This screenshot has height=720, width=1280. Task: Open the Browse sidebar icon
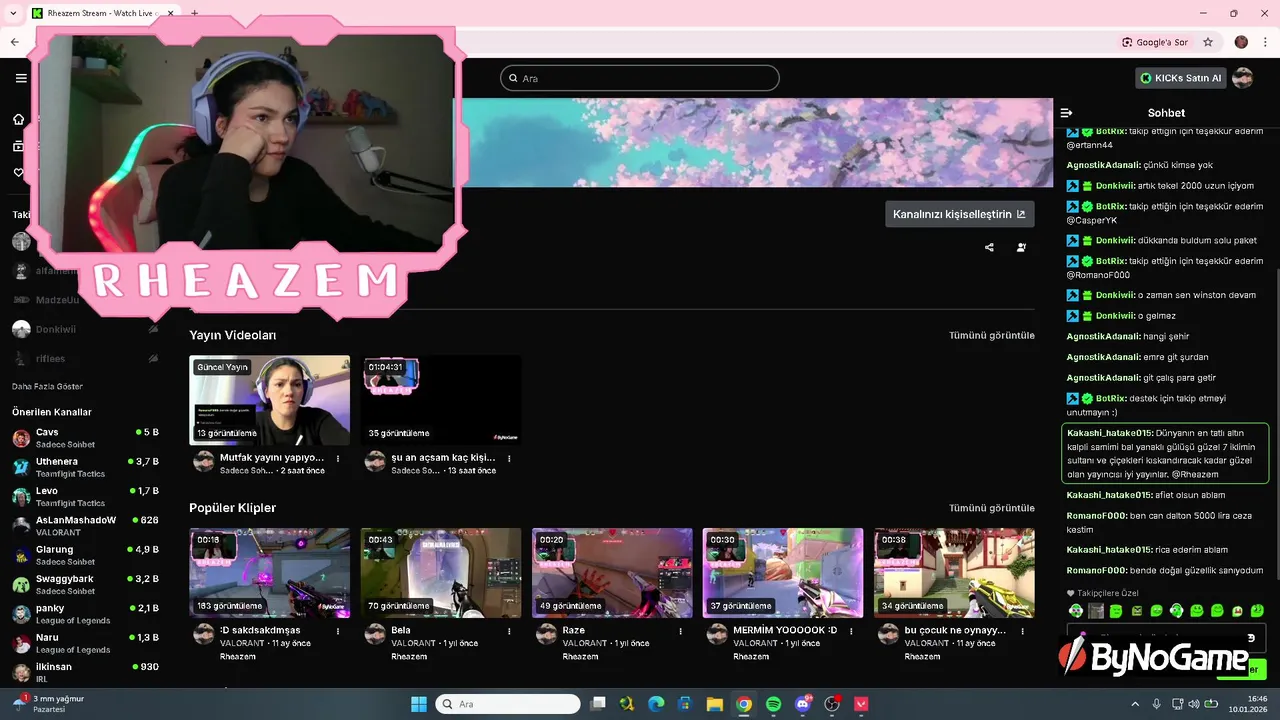coord(18,146)
